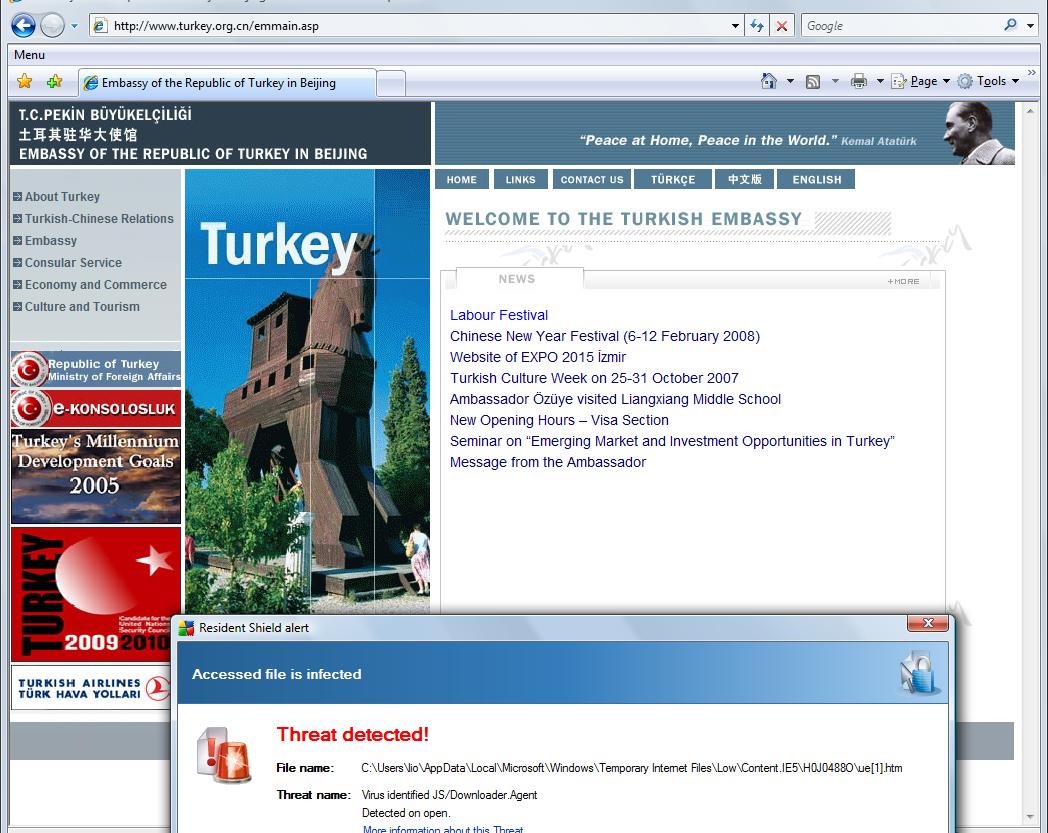Screen dimensions: 1048x833
Task: Click the search magnifier icon
Action: 1011,25
